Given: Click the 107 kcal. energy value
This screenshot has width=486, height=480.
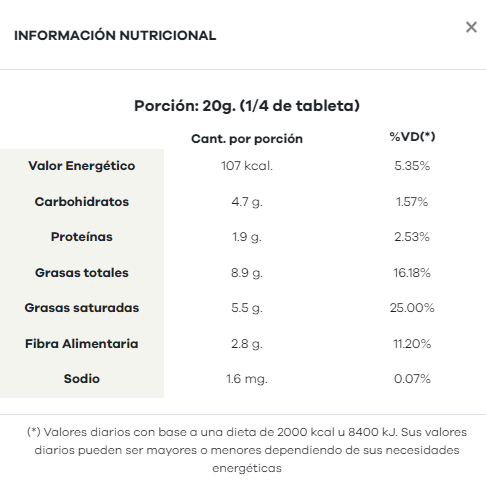Looking at the screenshot, I should tap(247, 166).
